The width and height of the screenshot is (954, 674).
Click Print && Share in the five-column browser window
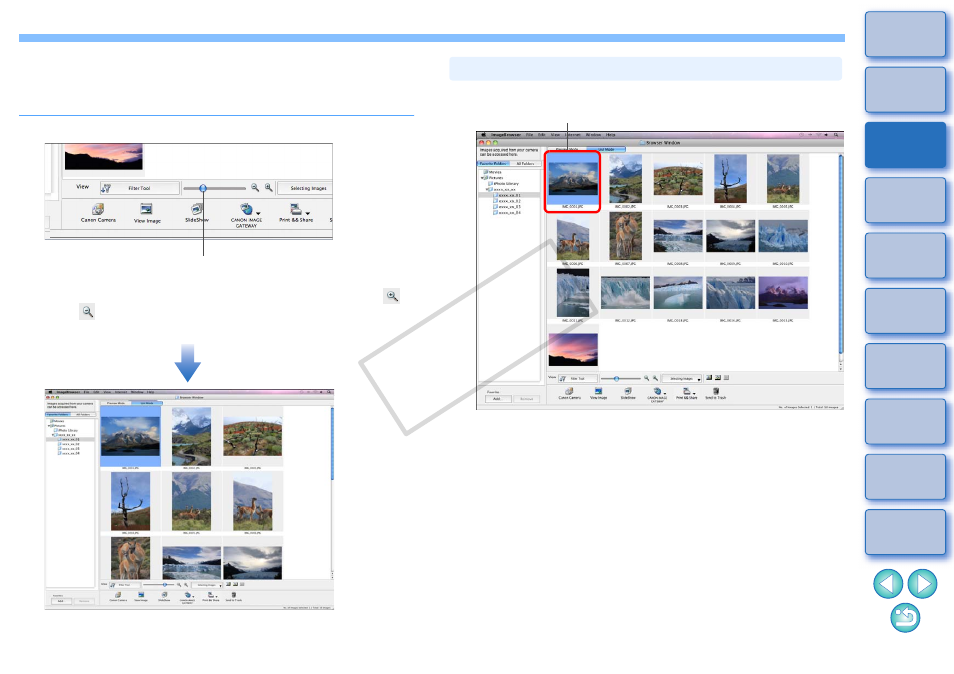tap(686, 393)
